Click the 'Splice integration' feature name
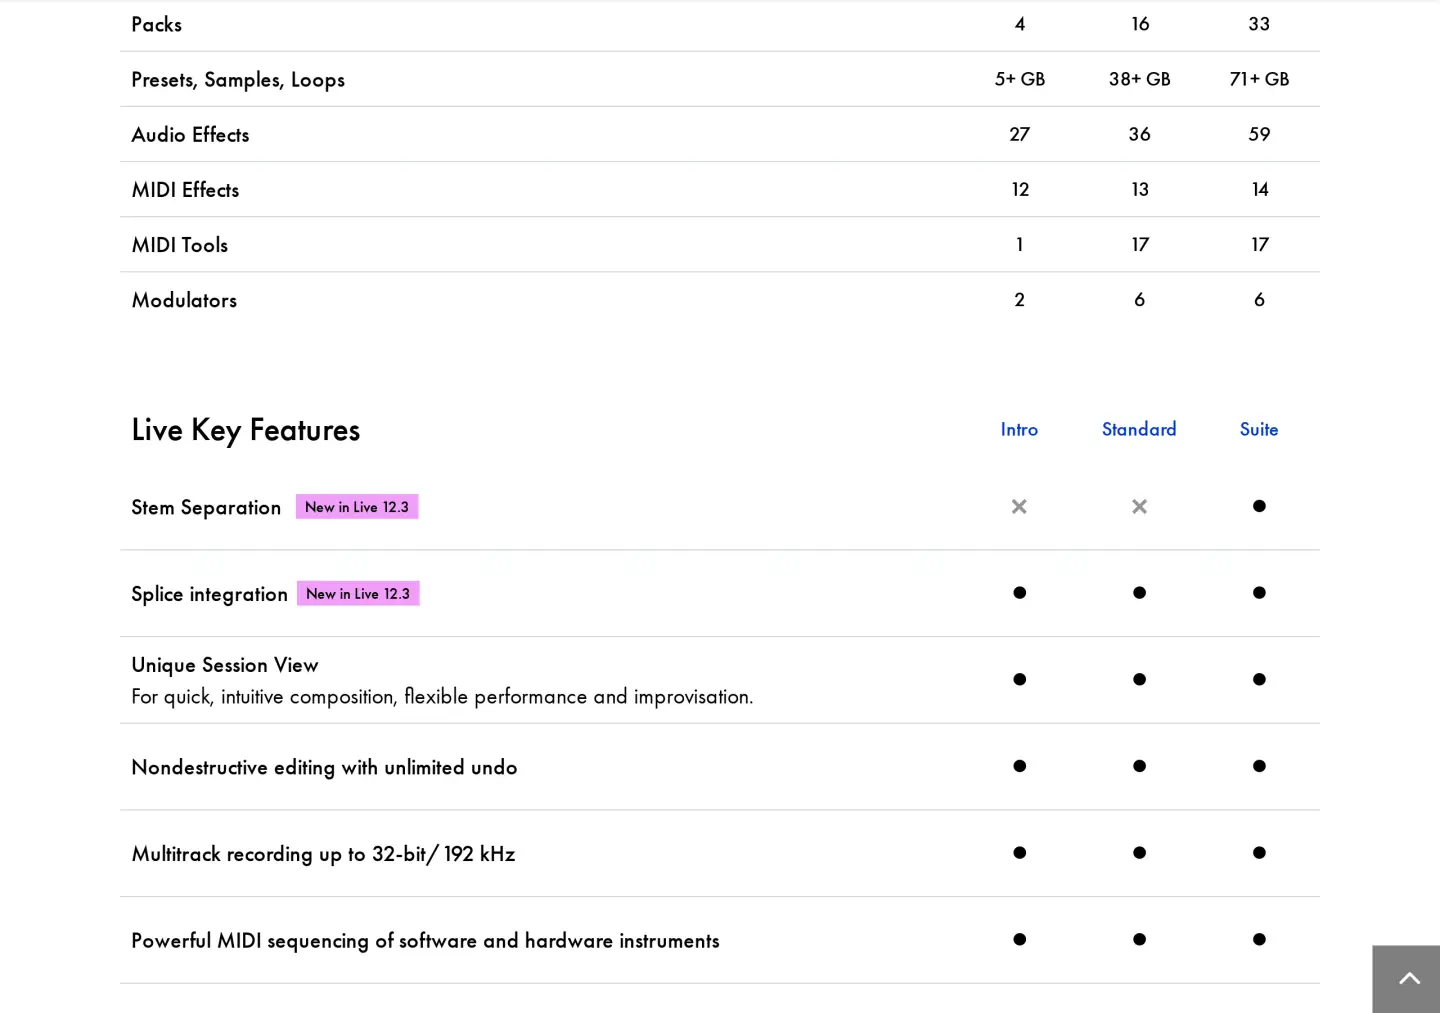Image resolution: width=1440 pixels, height=1013 pixels. tap(209, 594)
